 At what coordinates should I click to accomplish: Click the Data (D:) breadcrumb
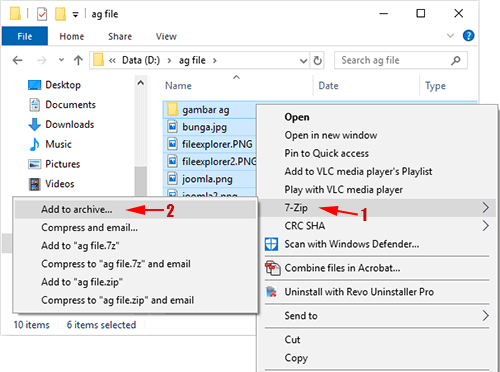[x=141, y=60]
